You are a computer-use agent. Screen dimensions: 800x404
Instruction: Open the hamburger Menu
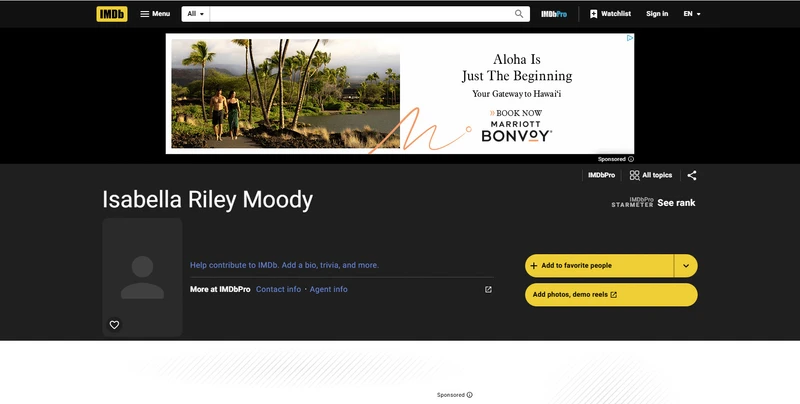click(x=155, y=14)
